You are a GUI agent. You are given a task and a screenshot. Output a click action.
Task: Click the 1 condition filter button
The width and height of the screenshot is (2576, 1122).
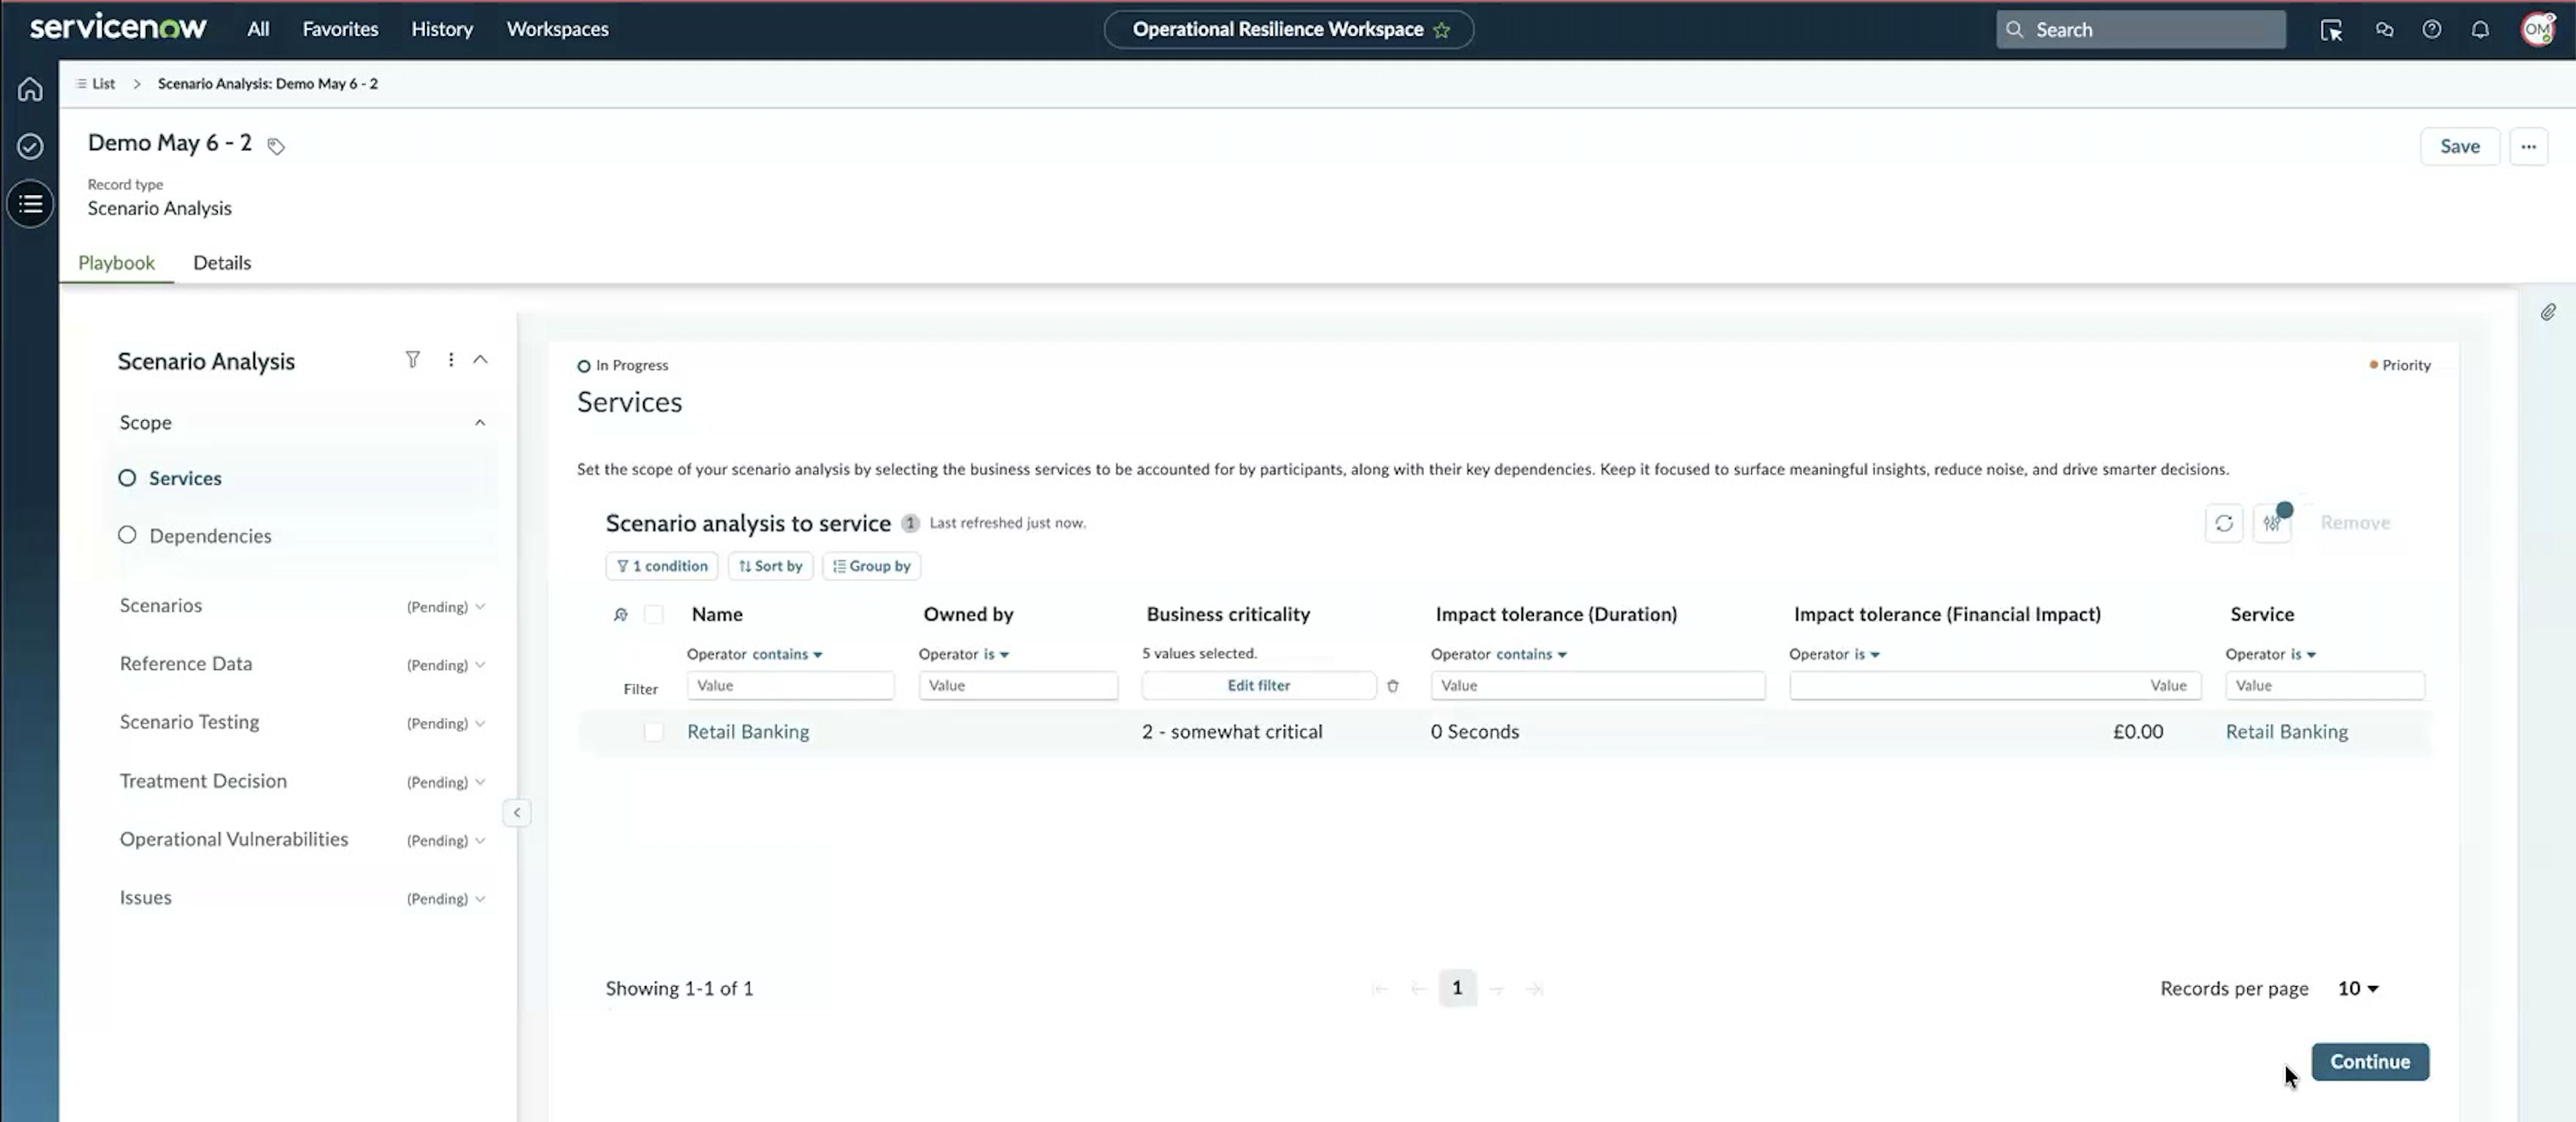pyautogui.click(x=661, y=566)
